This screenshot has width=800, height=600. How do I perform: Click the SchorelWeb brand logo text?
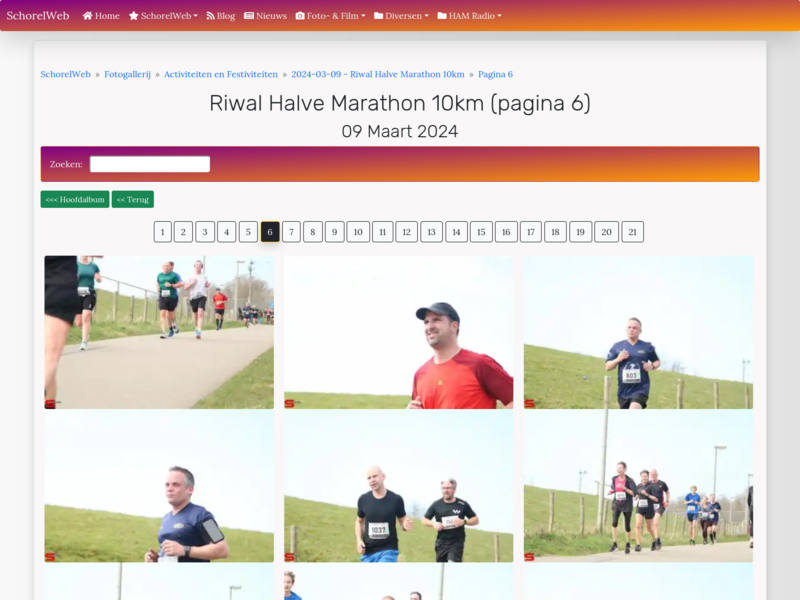38,16
